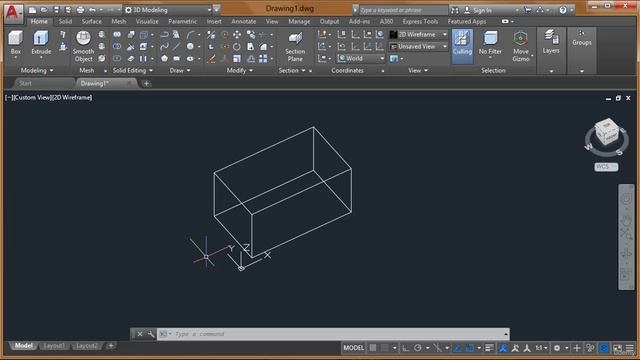
Task: Click the Plot (print) icon in quick access toolbar
Action: (80, 10)
